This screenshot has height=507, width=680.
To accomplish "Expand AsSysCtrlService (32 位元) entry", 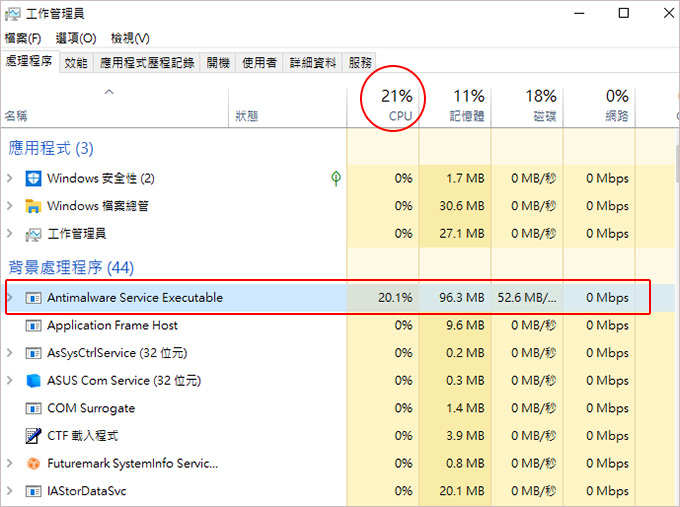I will tap(10, 353).
